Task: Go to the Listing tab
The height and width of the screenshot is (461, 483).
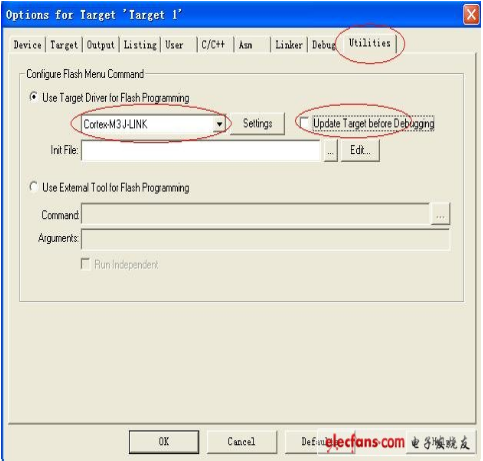Action: click(x=140, y=45)
